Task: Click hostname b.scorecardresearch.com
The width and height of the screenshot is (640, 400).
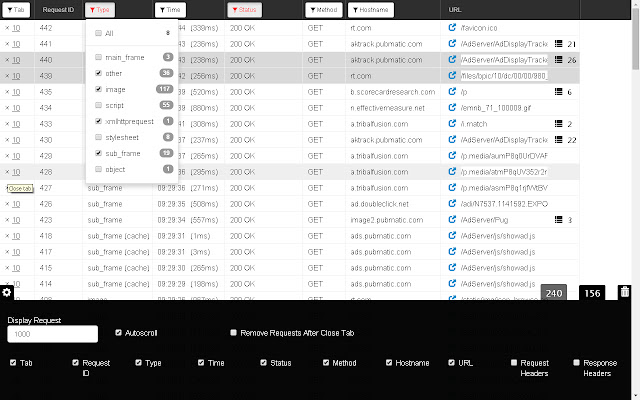Action: click(393, 92)
